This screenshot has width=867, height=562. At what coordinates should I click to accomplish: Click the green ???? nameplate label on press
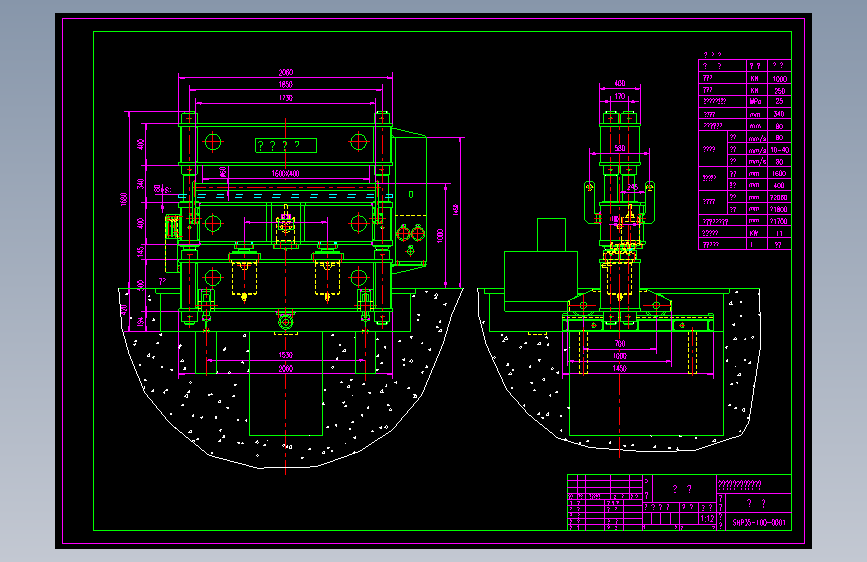pyautogui.click(x=286, y=145)
